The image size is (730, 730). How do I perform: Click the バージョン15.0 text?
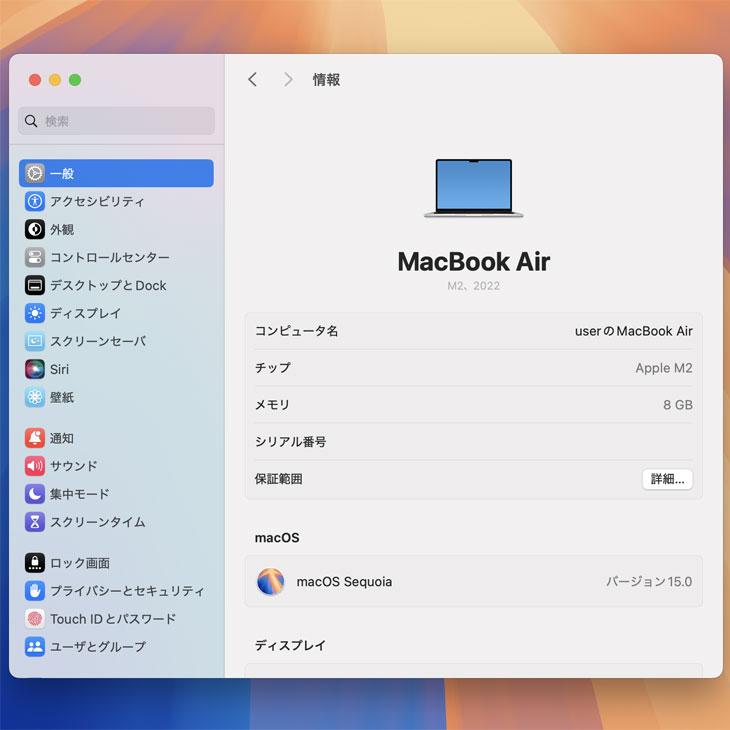point(649,581)
